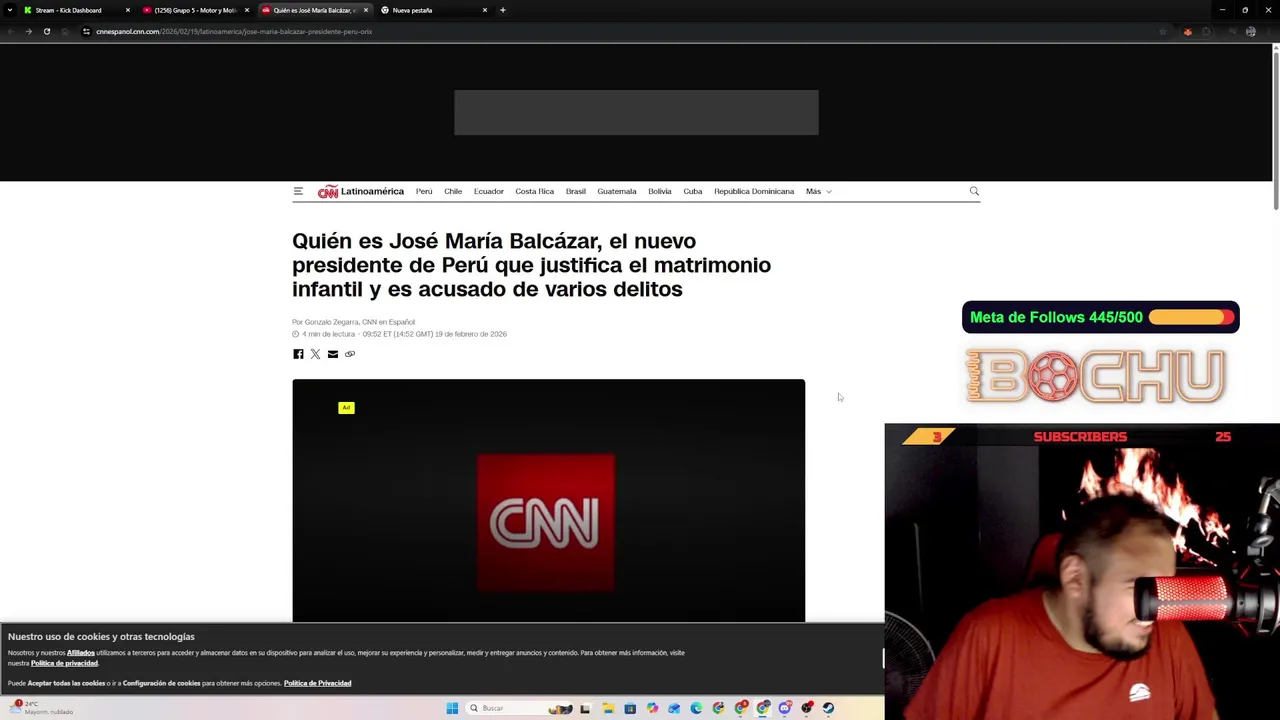1280x720 pixels.
Task: Open the browser profile avatar
Action: [x=1250, y=31]
